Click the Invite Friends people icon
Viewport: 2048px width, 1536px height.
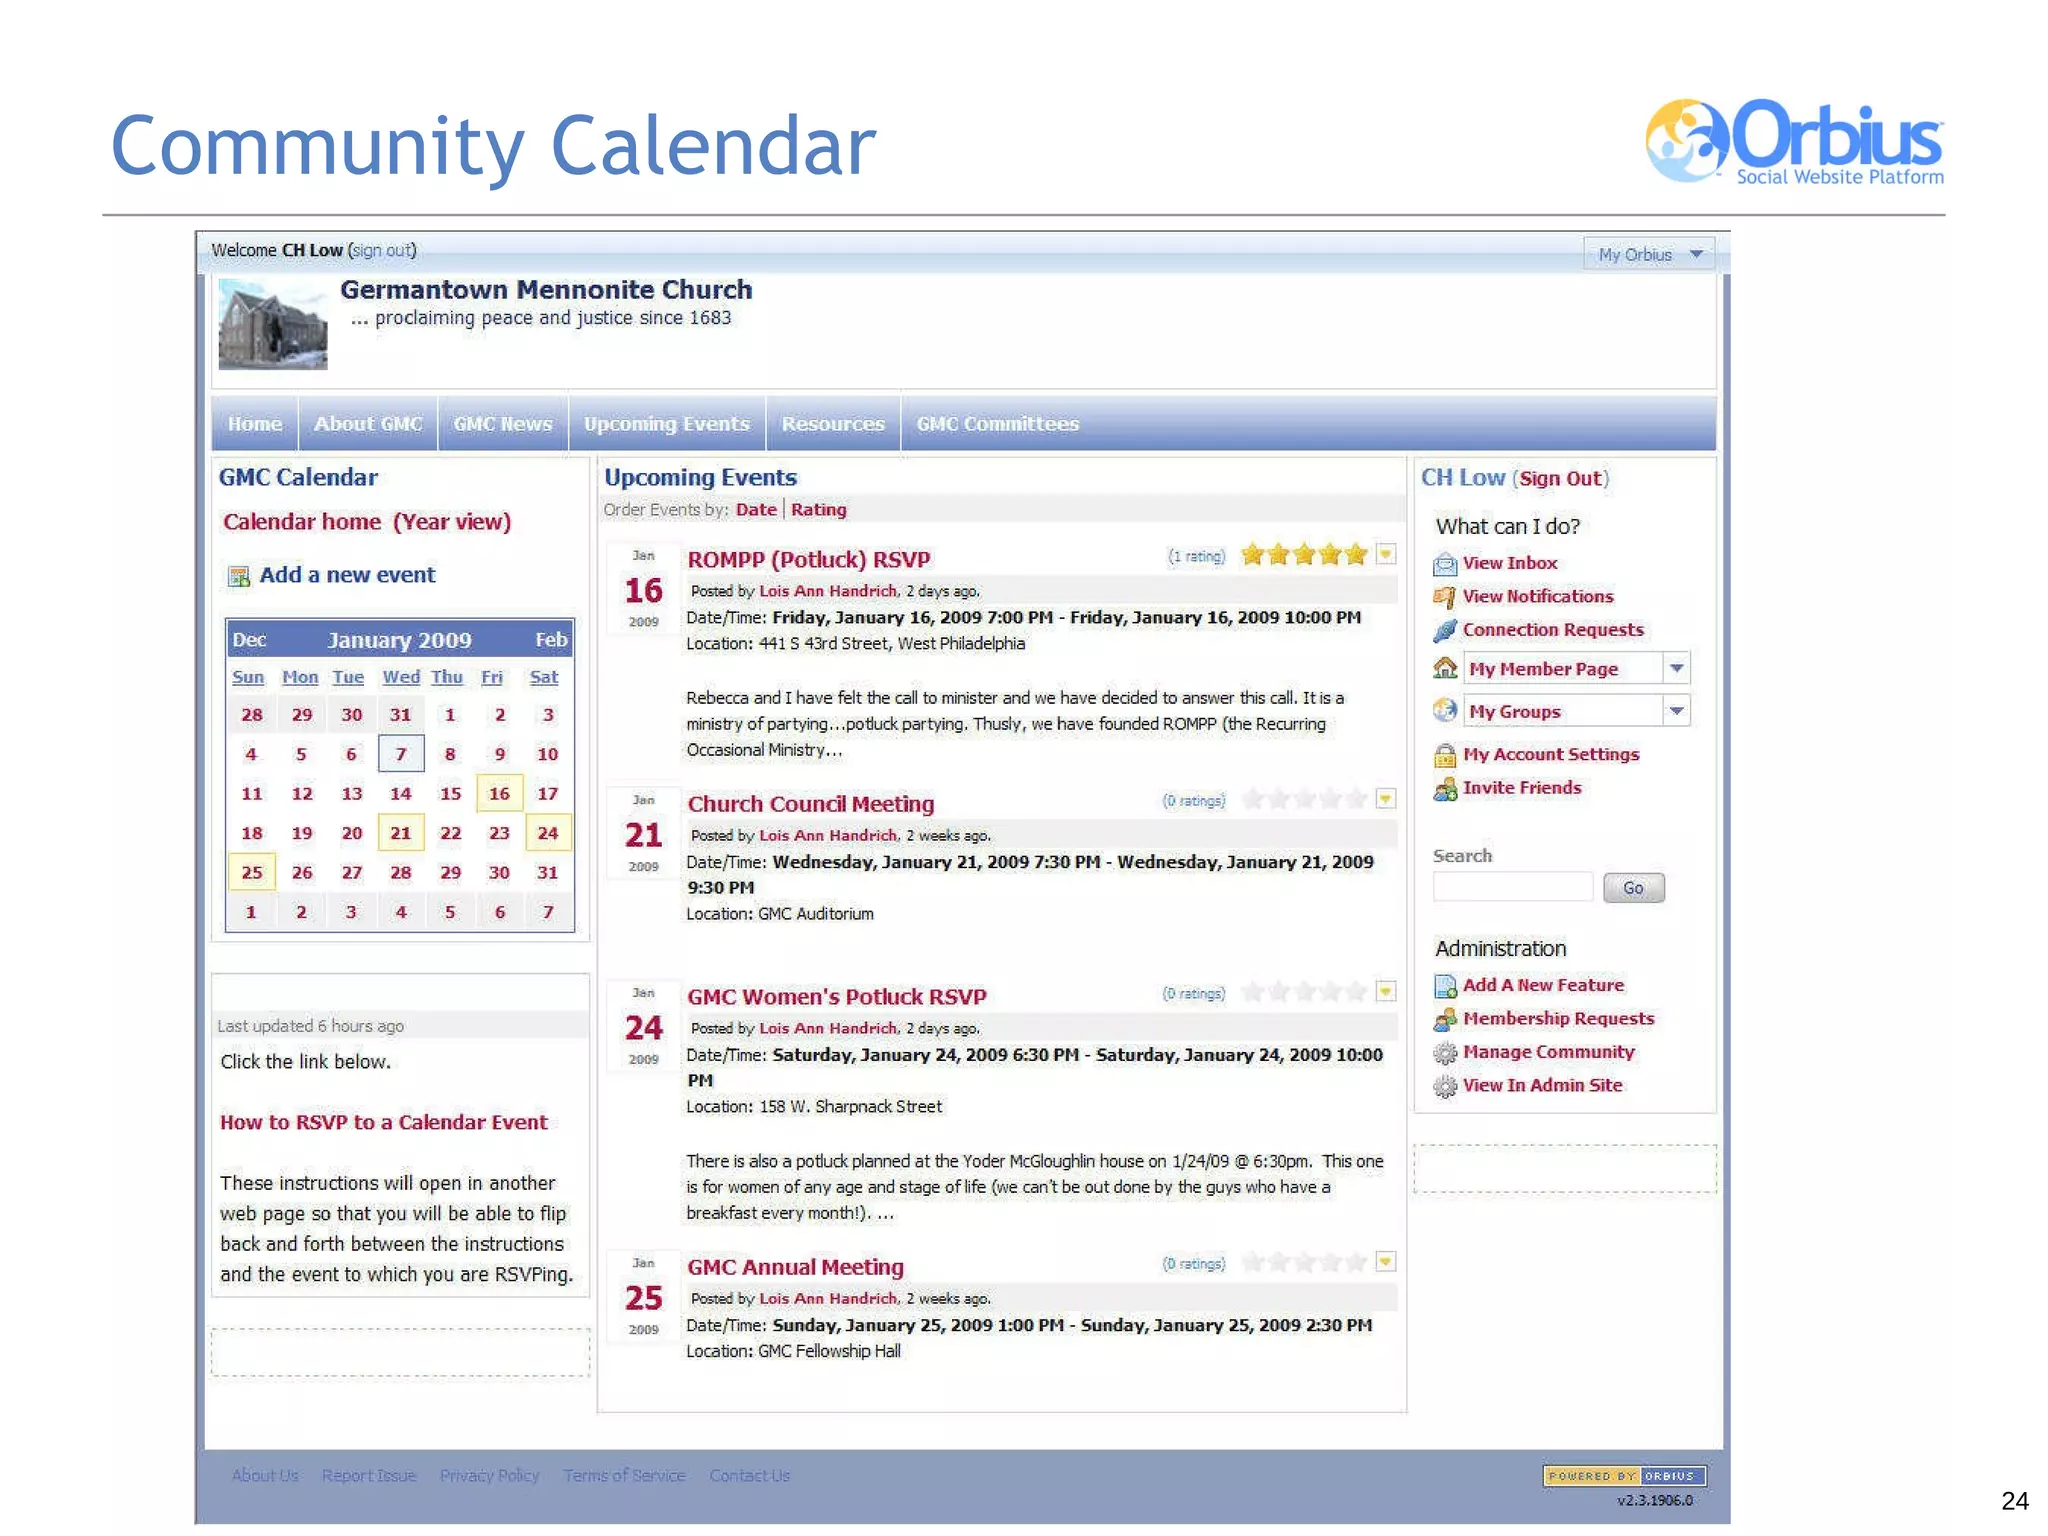[1444, 789]
